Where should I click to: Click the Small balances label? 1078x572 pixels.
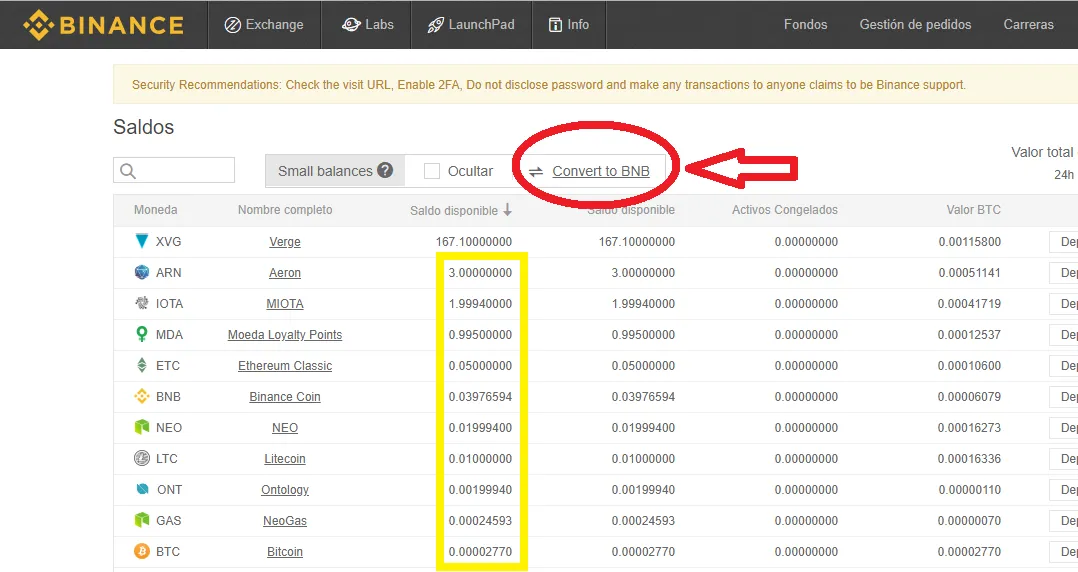325,171
